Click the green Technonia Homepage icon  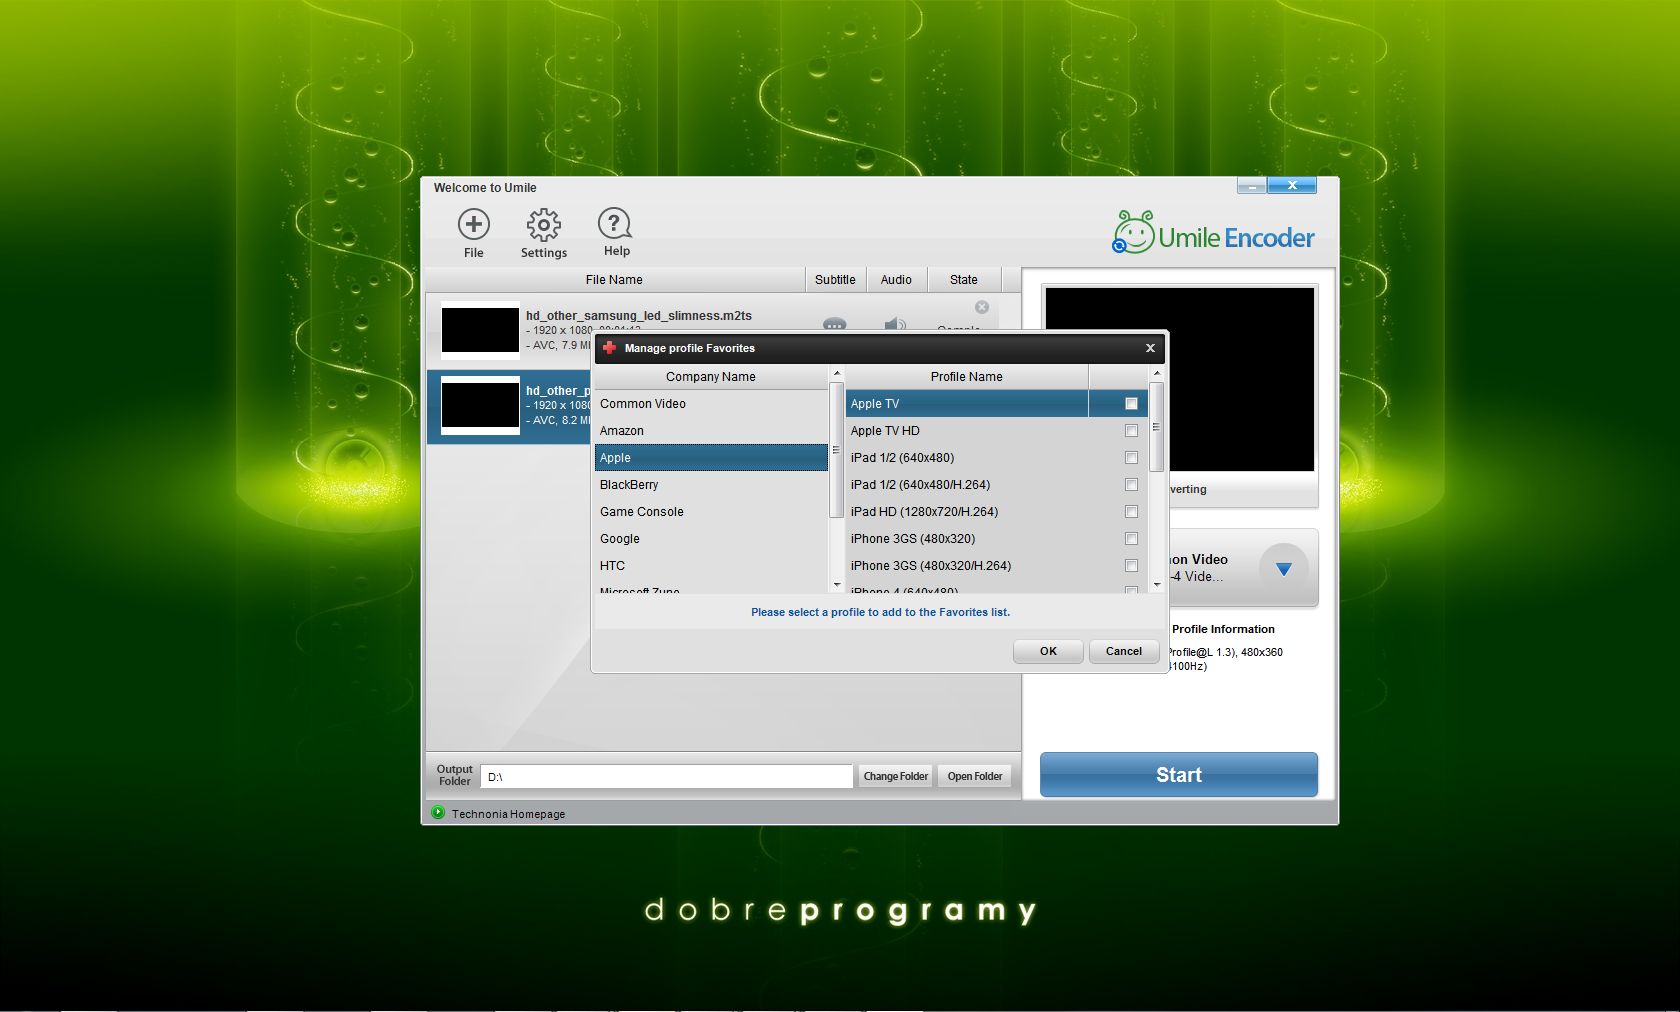tap(438, 812)
